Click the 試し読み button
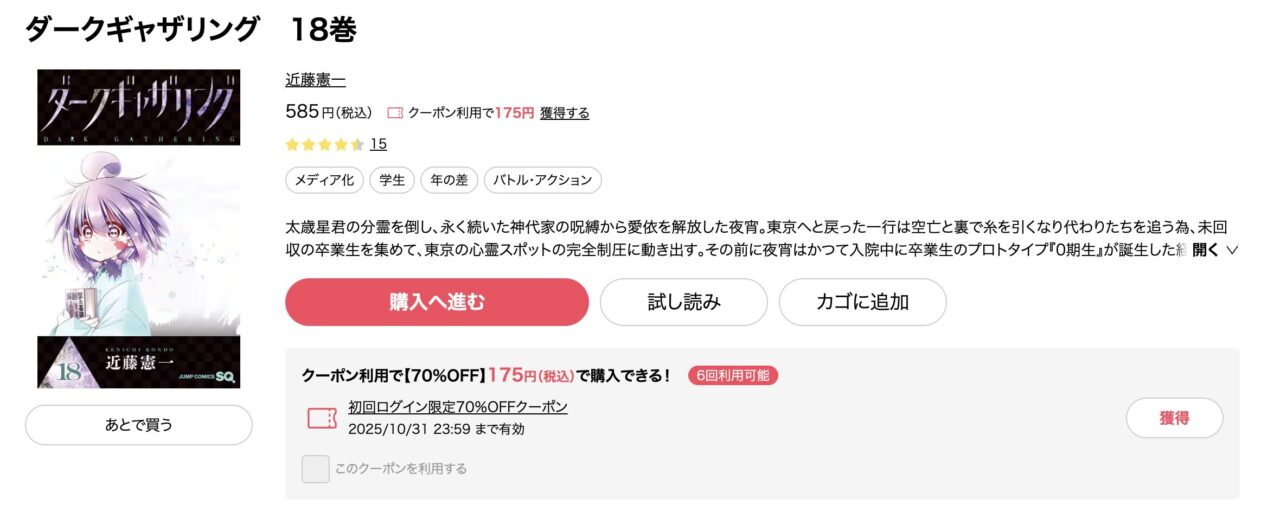 click(683, 302)
